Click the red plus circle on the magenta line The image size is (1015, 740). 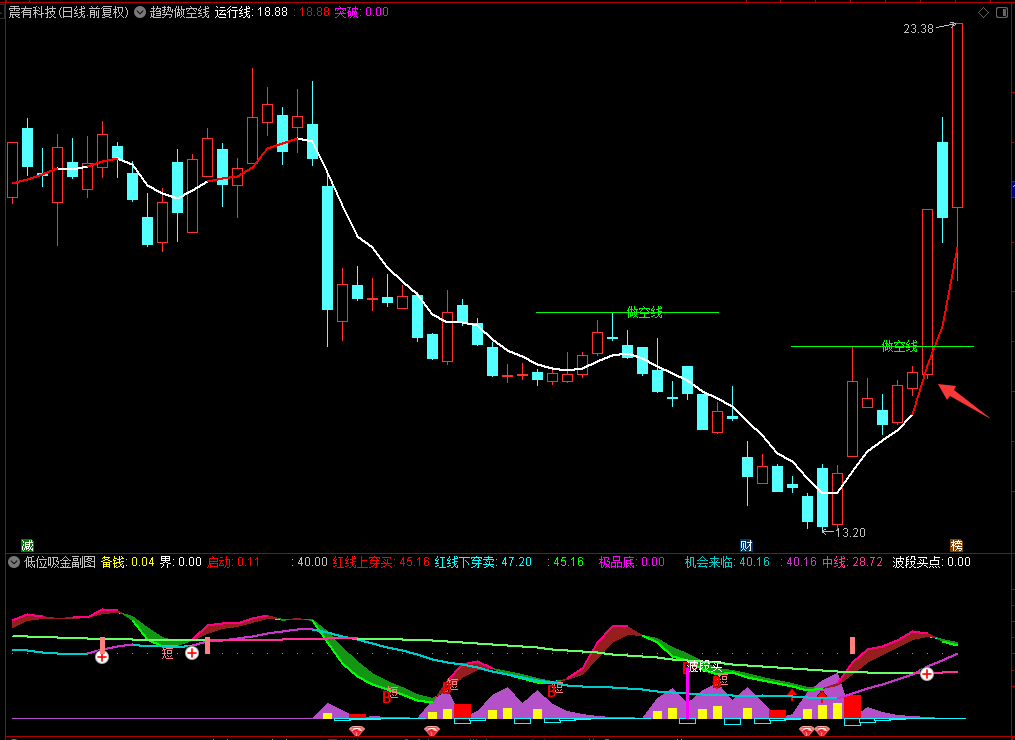[927, 674]
